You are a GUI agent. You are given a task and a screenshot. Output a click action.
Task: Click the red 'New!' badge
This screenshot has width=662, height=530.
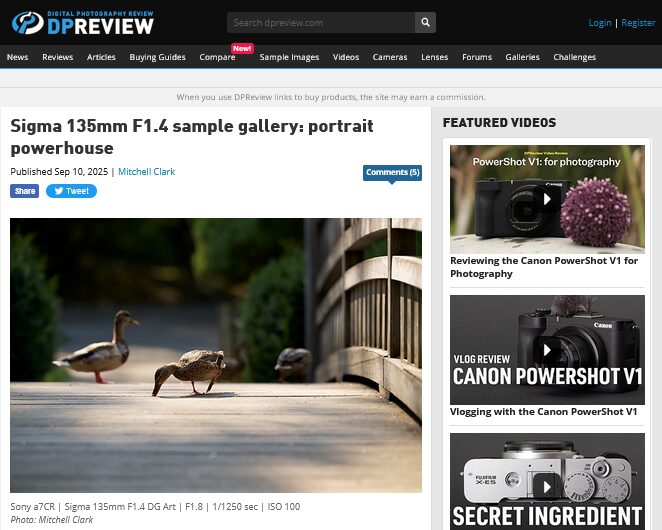242,49
